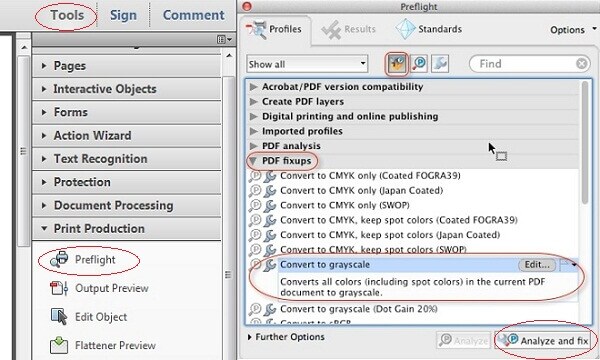The height and width of the screenshot is (360, 600).
Task: Select the single fixups wrench icon
Action: [x=440, y=64]
